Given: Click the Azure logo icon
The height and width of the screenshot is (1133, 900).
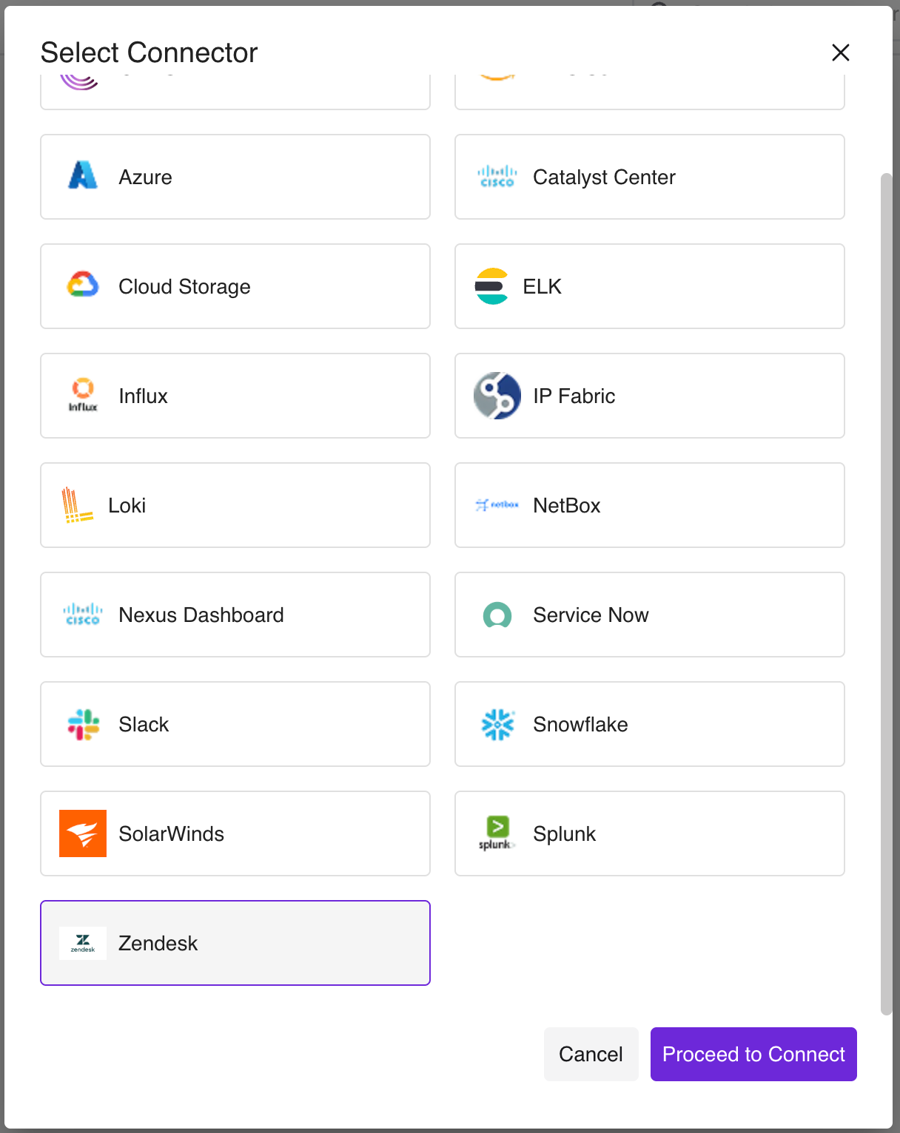Looking at the screenshot, I should click(x=83, y=177).
